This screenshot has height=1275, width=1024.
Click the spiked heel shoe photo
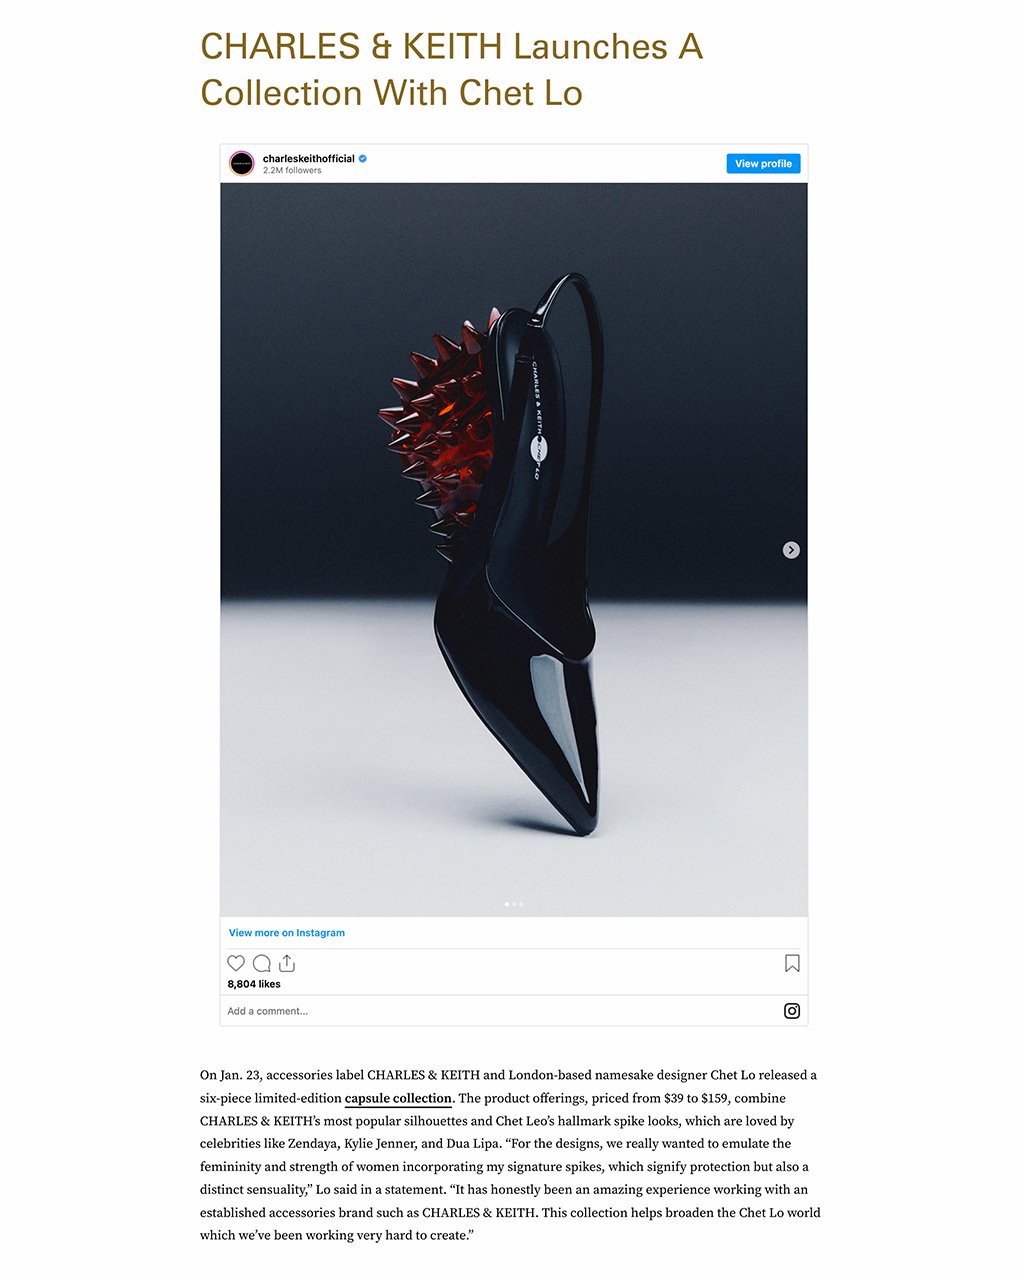point(514,549)
